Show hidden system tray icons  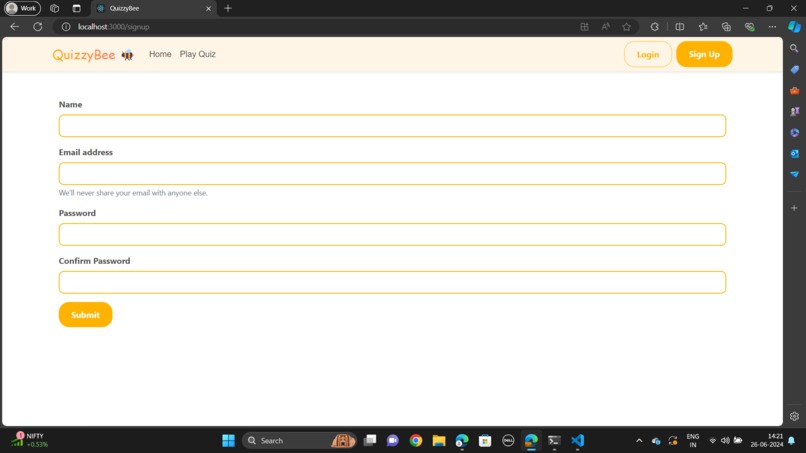pos(639,441)
